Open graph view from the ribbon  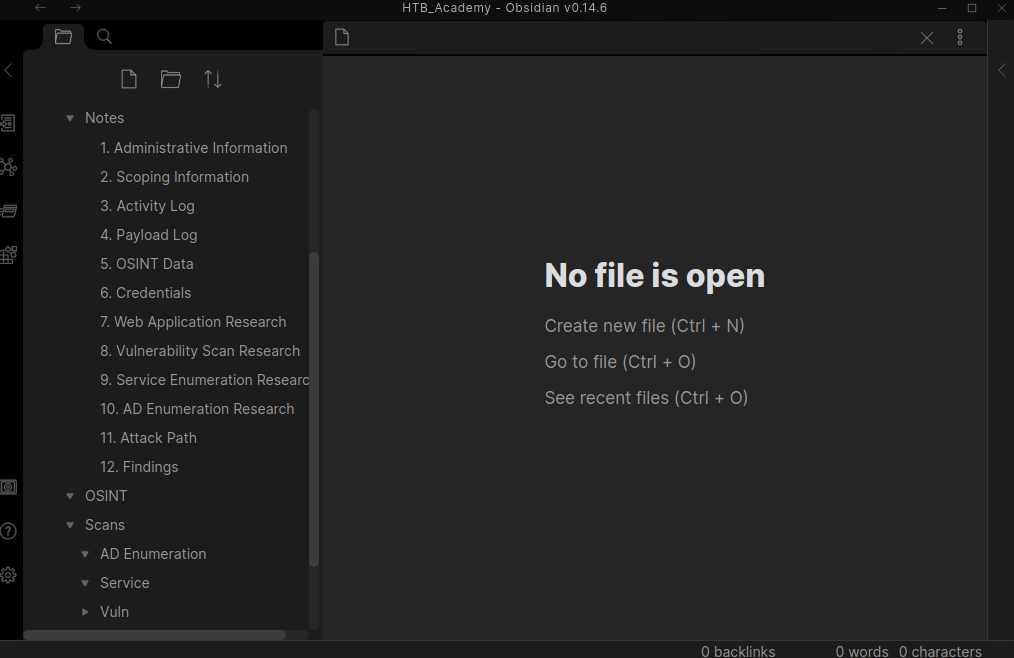(8, 167)
